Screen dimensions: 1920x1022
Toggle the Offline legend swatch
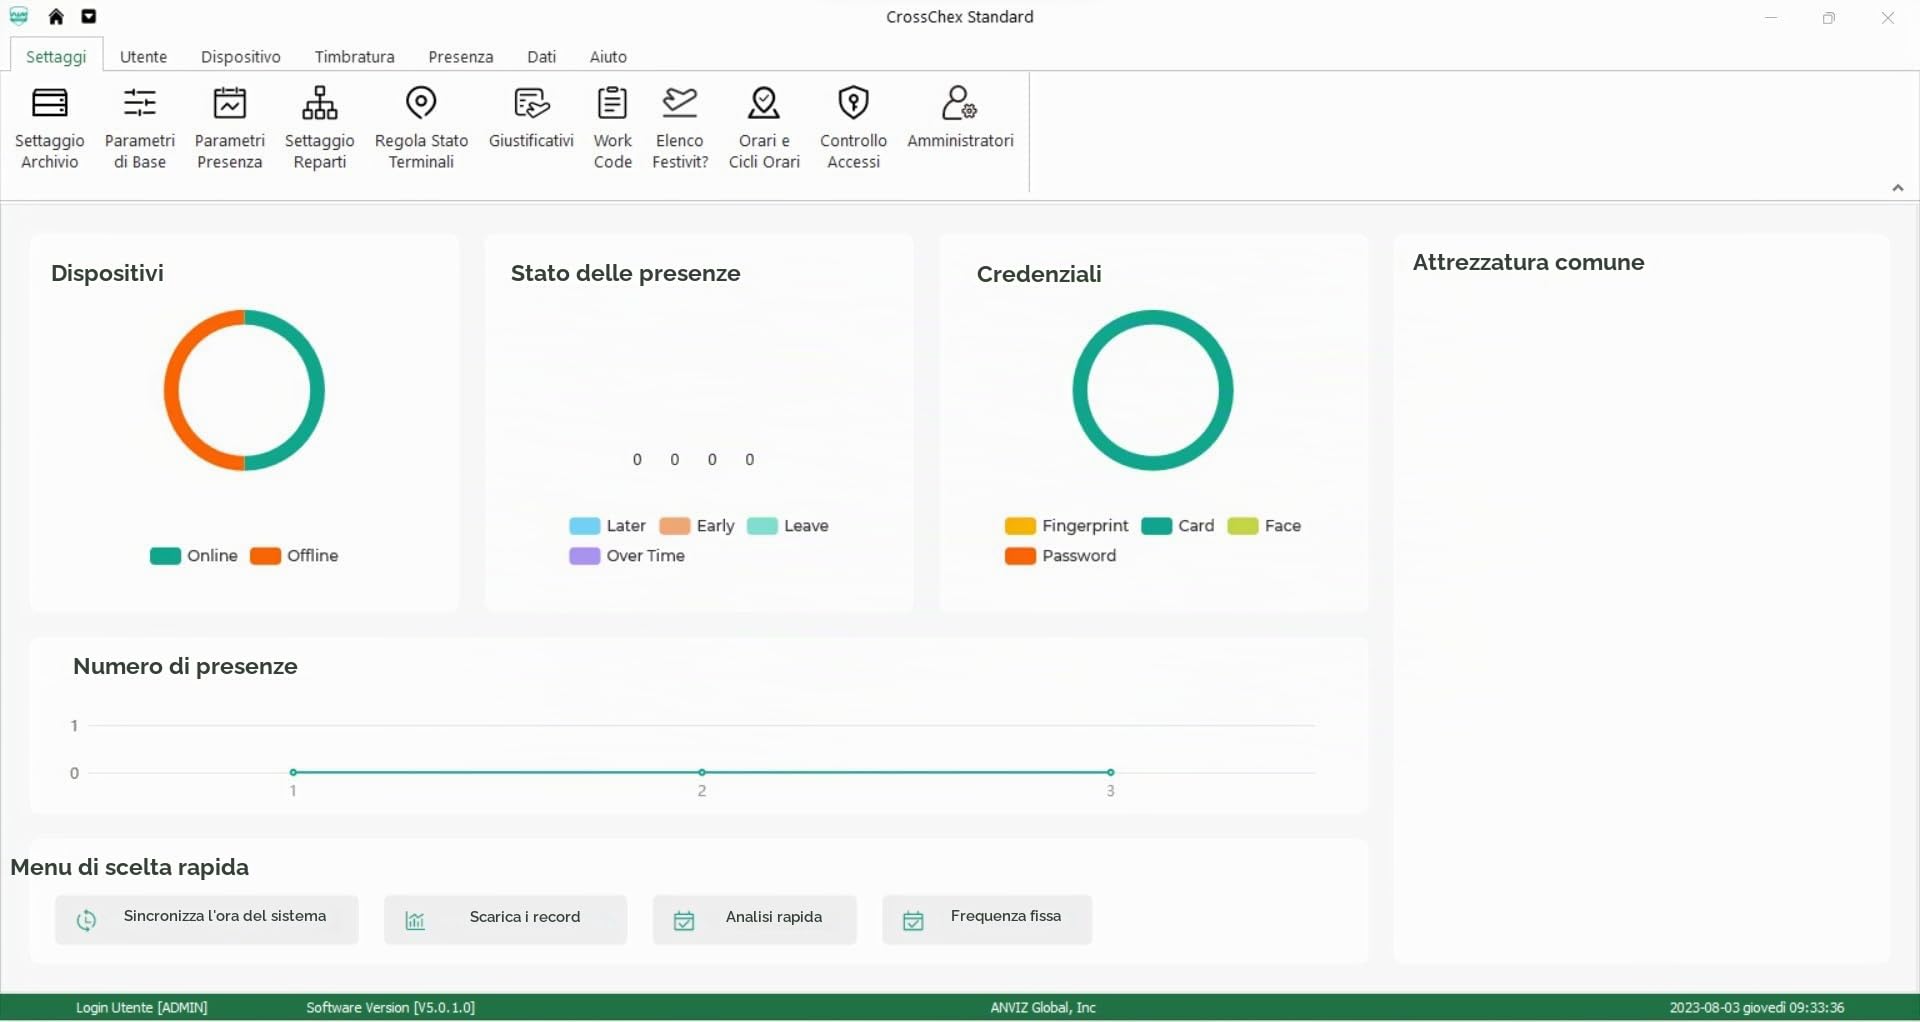click(265, 556)
